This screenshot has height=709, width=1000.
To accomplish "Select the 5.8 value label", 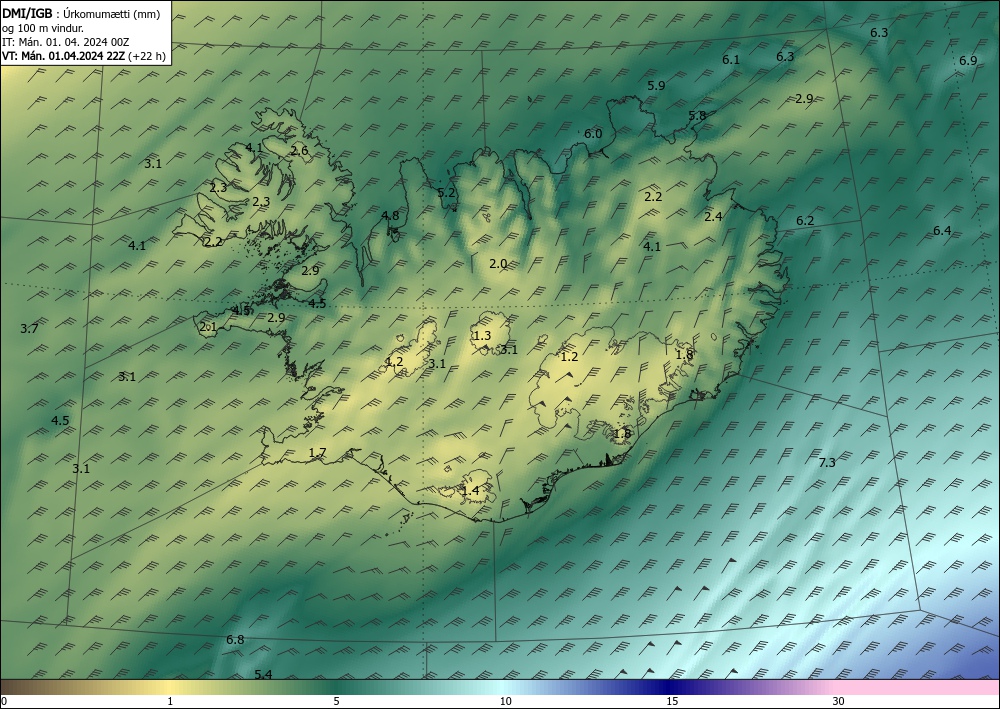I will pos(697,115).
